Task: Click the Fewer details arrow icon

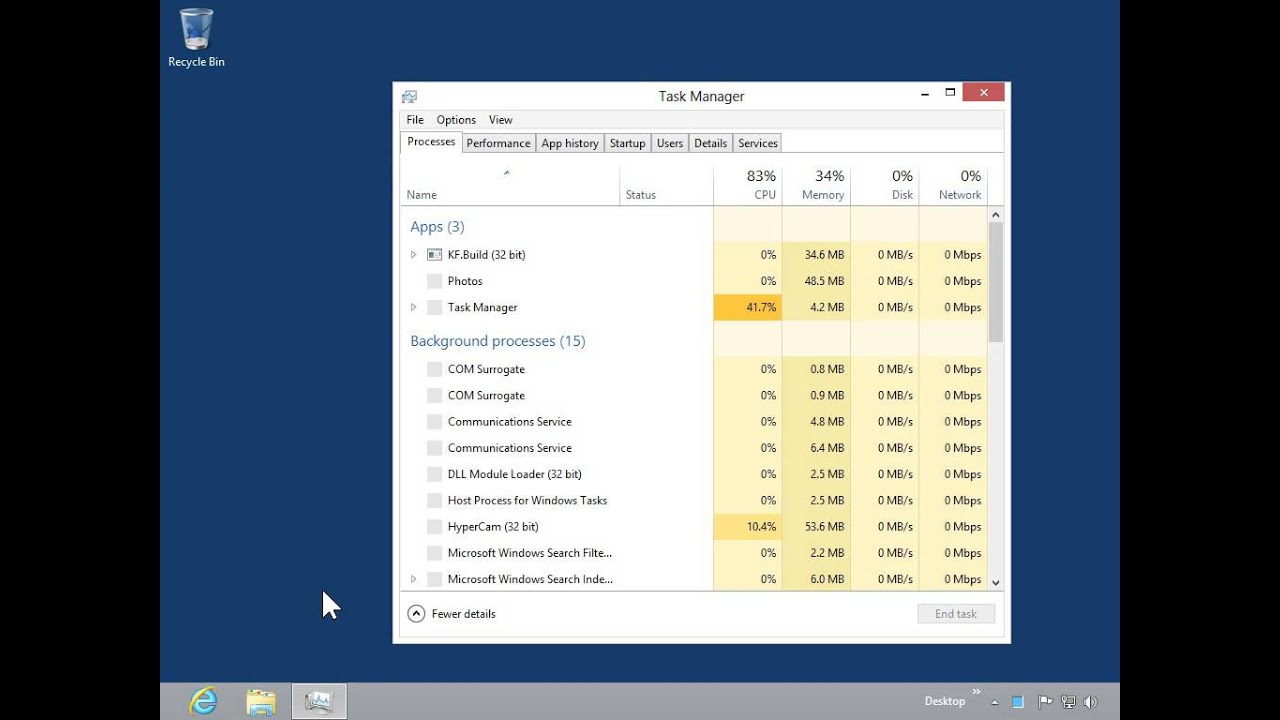Action: click(x=416, y=614)
